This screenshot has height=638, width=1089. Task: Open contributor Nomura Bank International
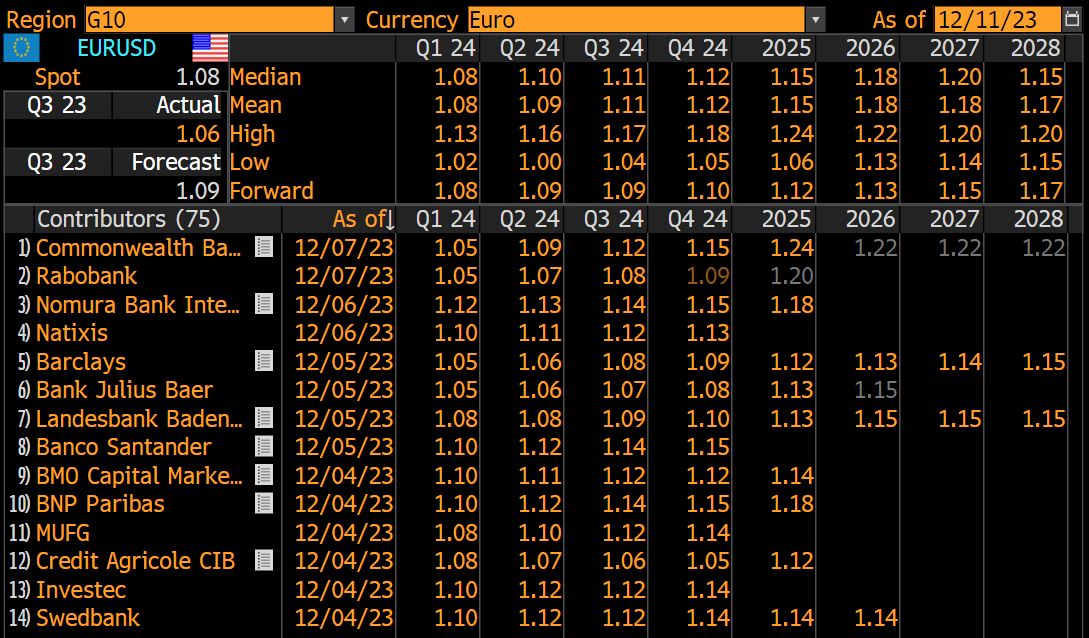pos(138,304)
